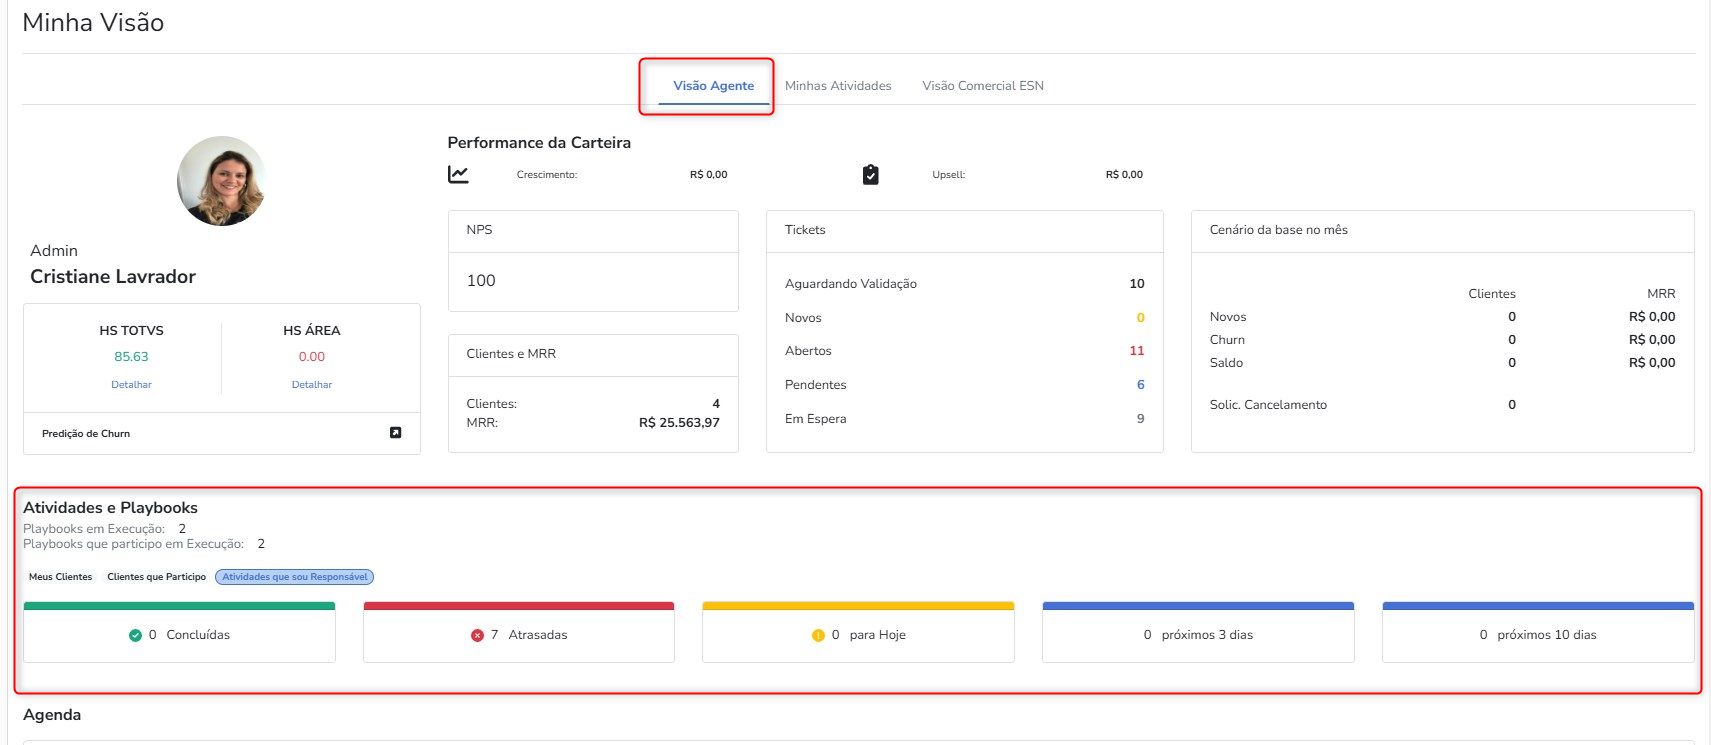
Task: Click the red X icon beside Atrasadas
Action: click(x=477, y=635)
